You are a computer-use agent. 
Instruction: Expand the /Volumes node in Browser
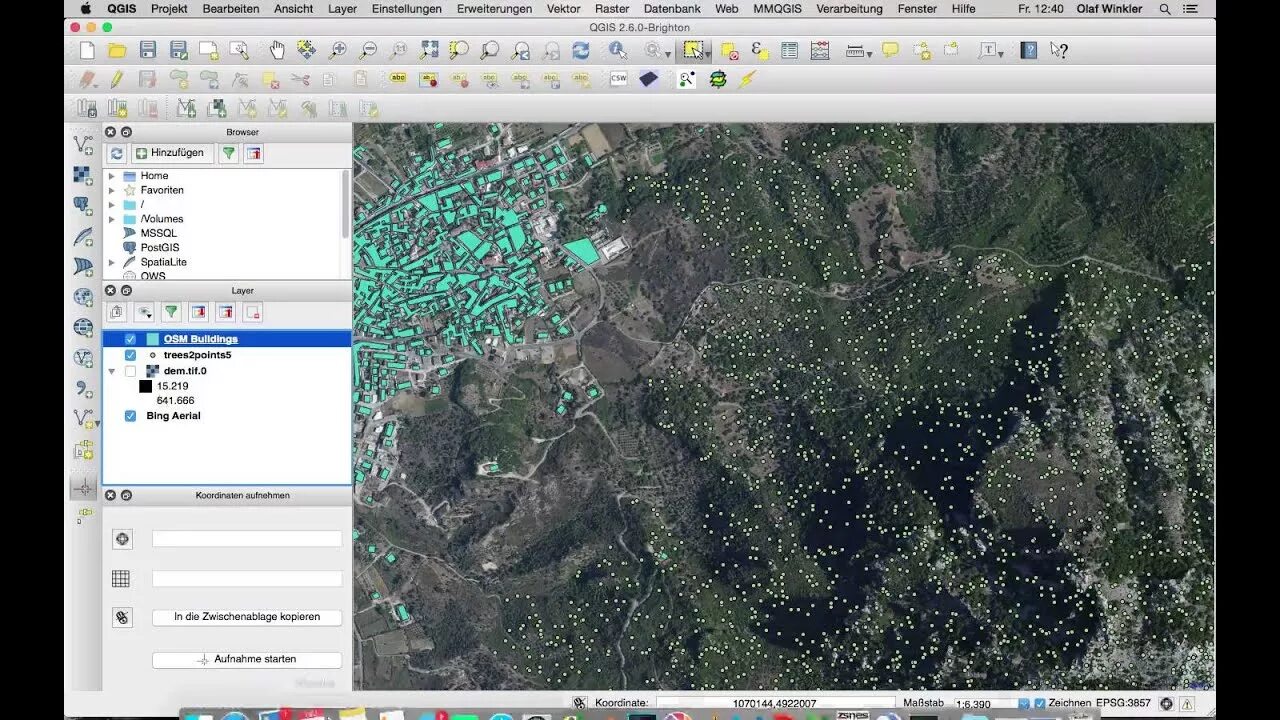coord(112,219)
